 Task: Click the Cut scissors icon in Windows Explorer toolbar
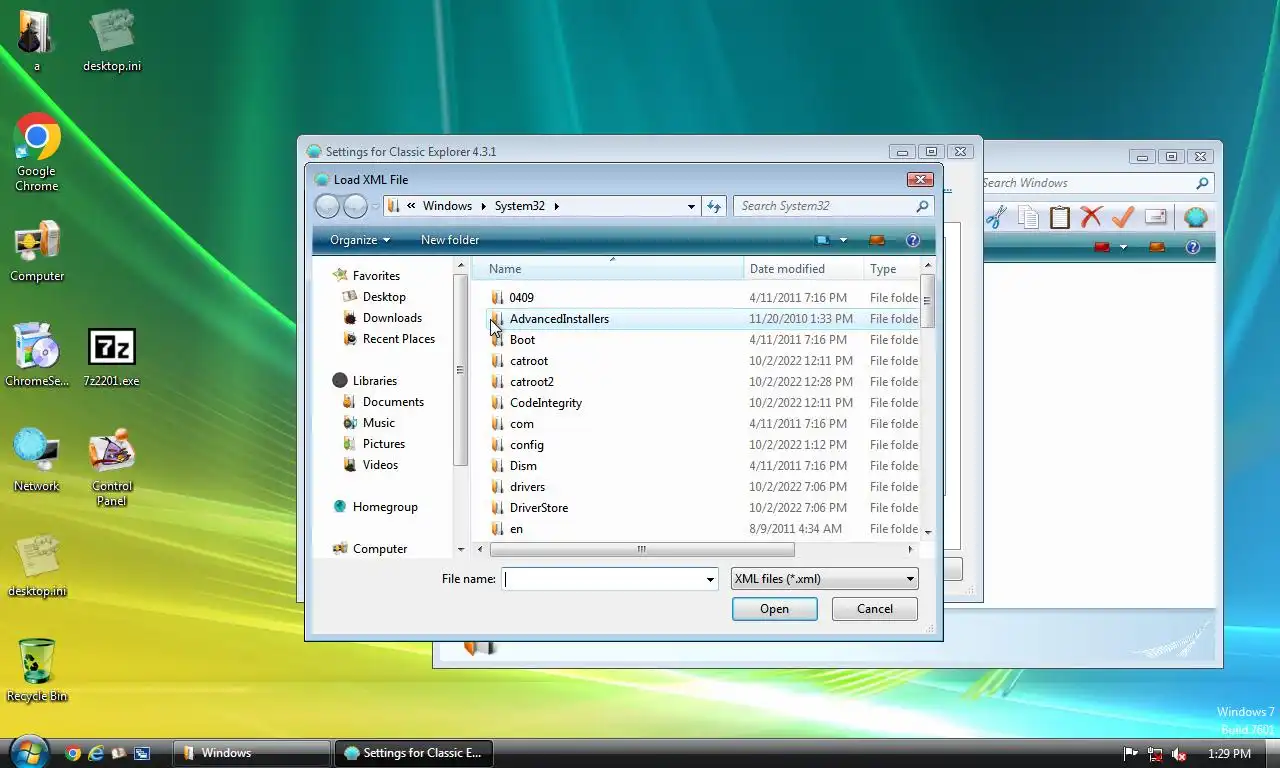(x=995, y=217)
